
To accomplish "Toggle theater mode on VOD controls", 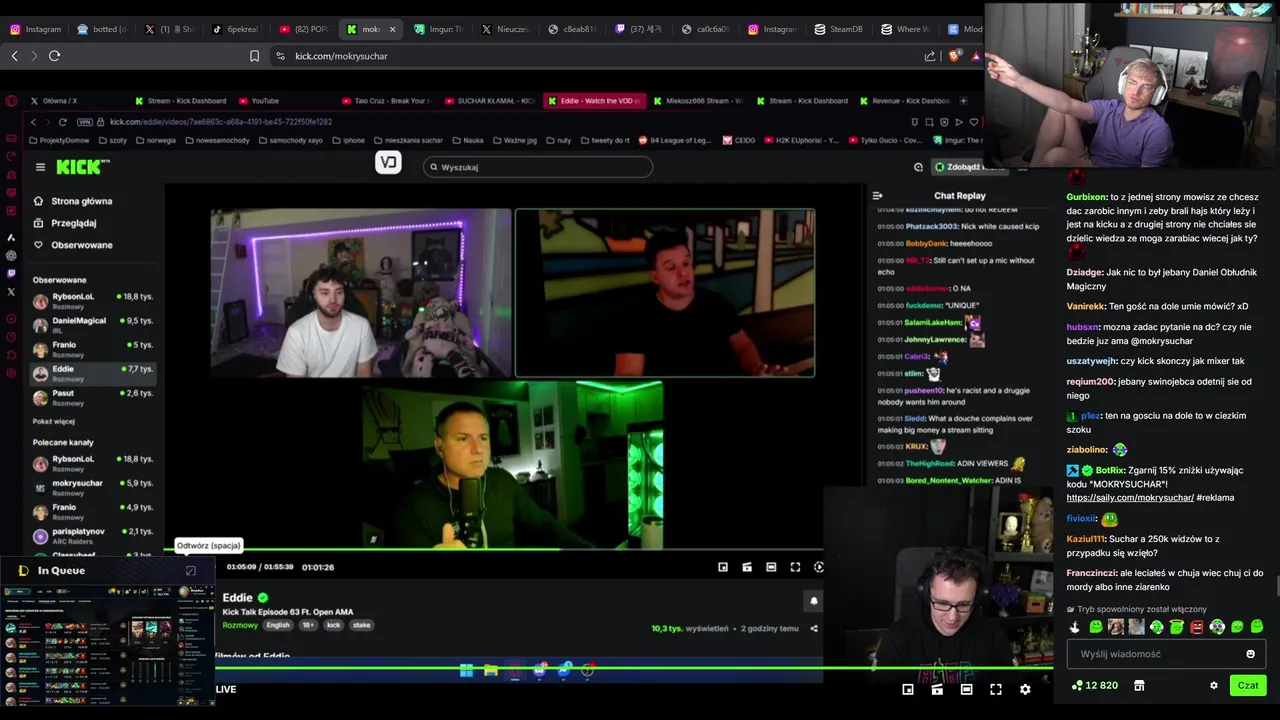I will (x=771, y=567).
